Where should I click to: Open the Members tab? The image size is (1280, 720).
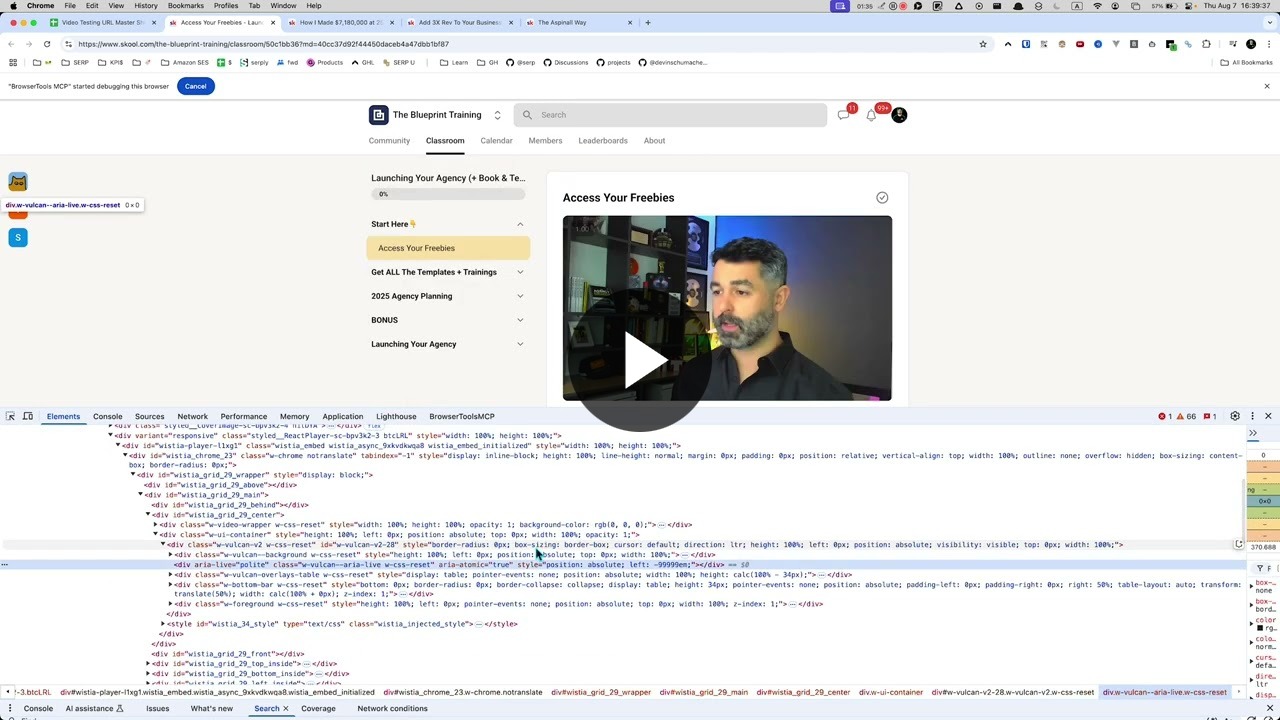click(545, 141)
